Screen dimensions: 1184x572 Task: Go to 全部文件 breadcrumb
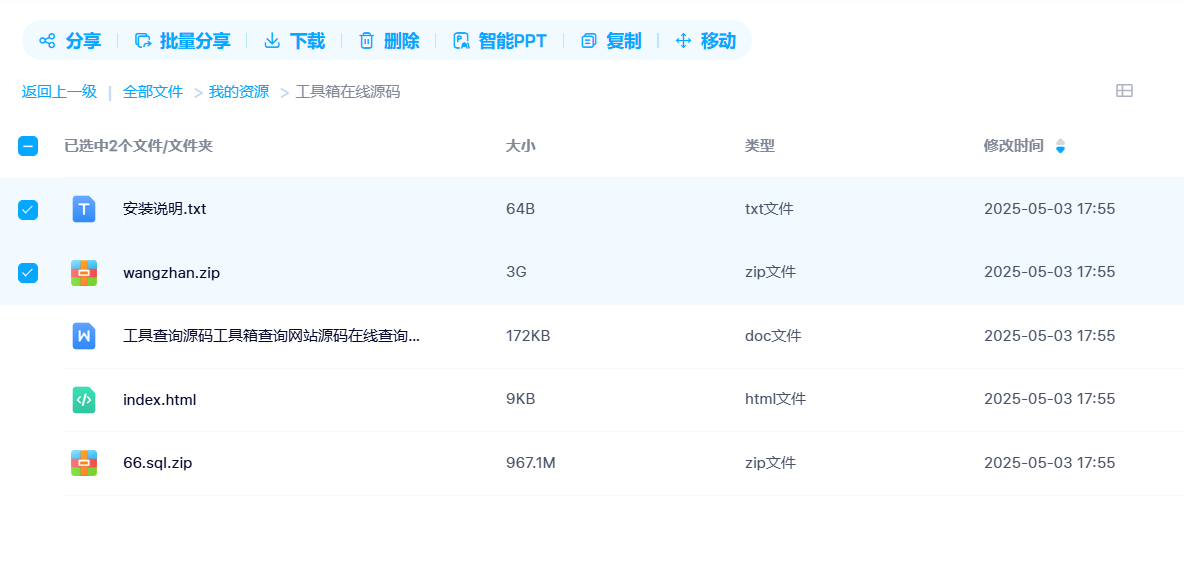point(153,91)
